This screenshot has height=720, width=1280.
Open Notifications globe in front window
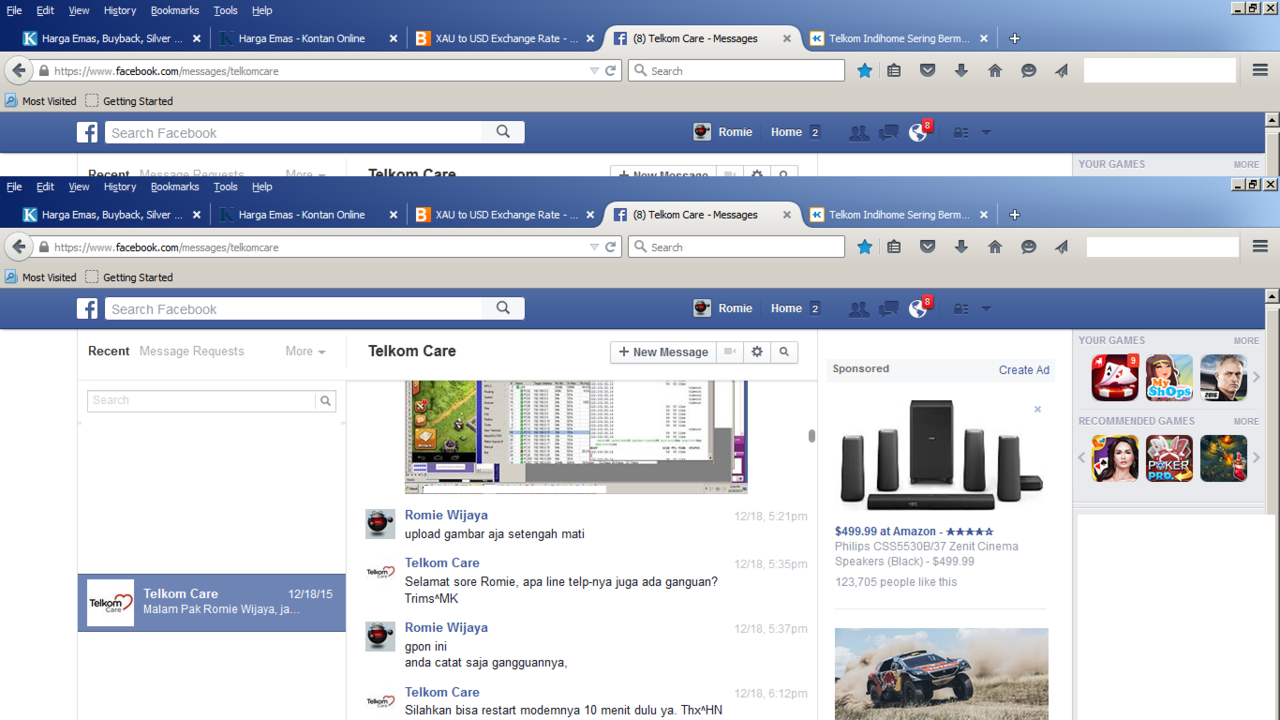click(918, 309)
